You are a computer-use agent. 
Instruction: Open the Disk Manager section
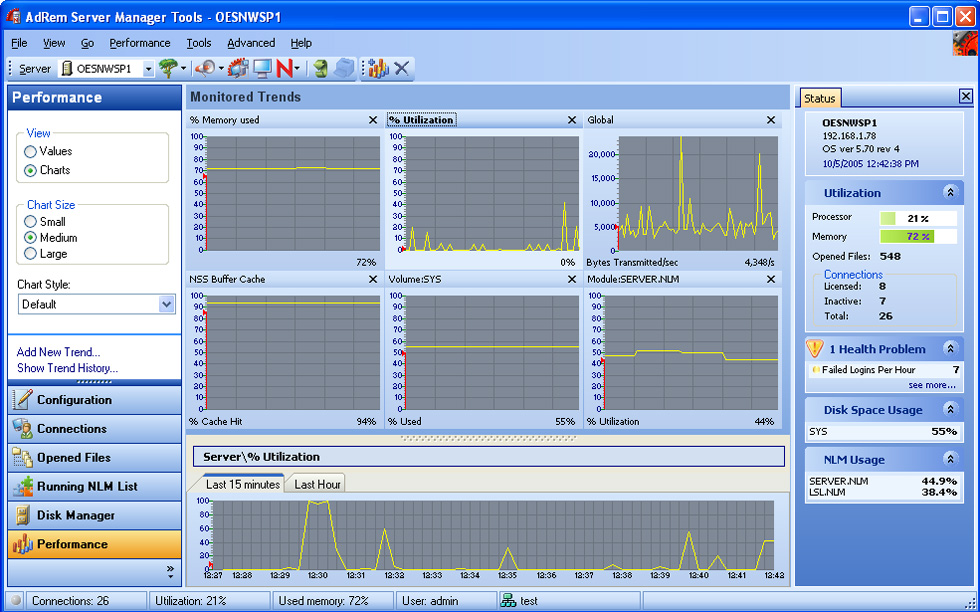click(x=94, y=515)
